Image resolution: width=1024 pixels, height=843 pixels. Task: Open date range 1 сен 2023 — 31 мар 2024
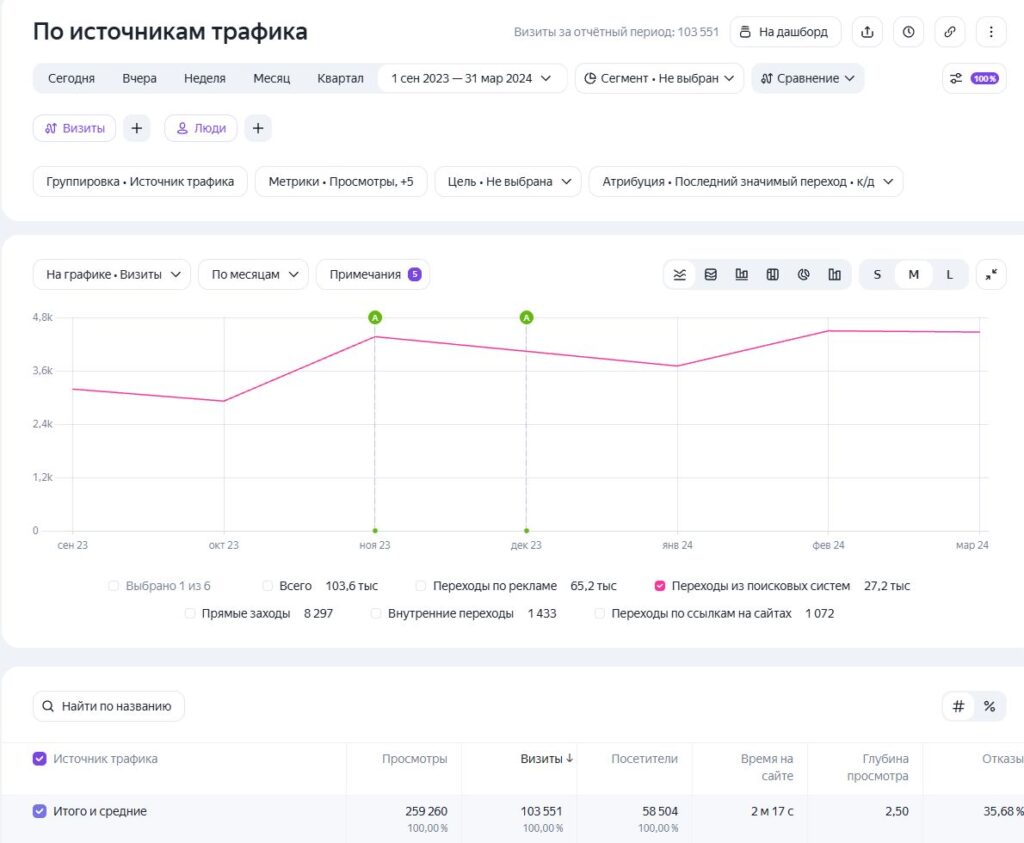(x=472, y=78)
